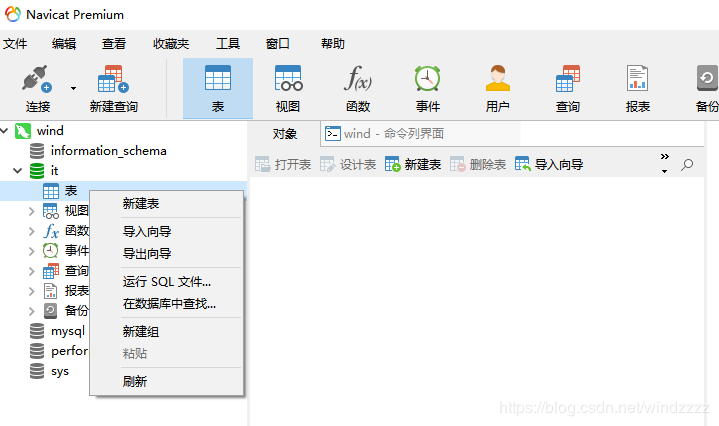Screen dimensions: 719x426
Task: Click the 视图 tree icon under it
Action: (50, 211)
